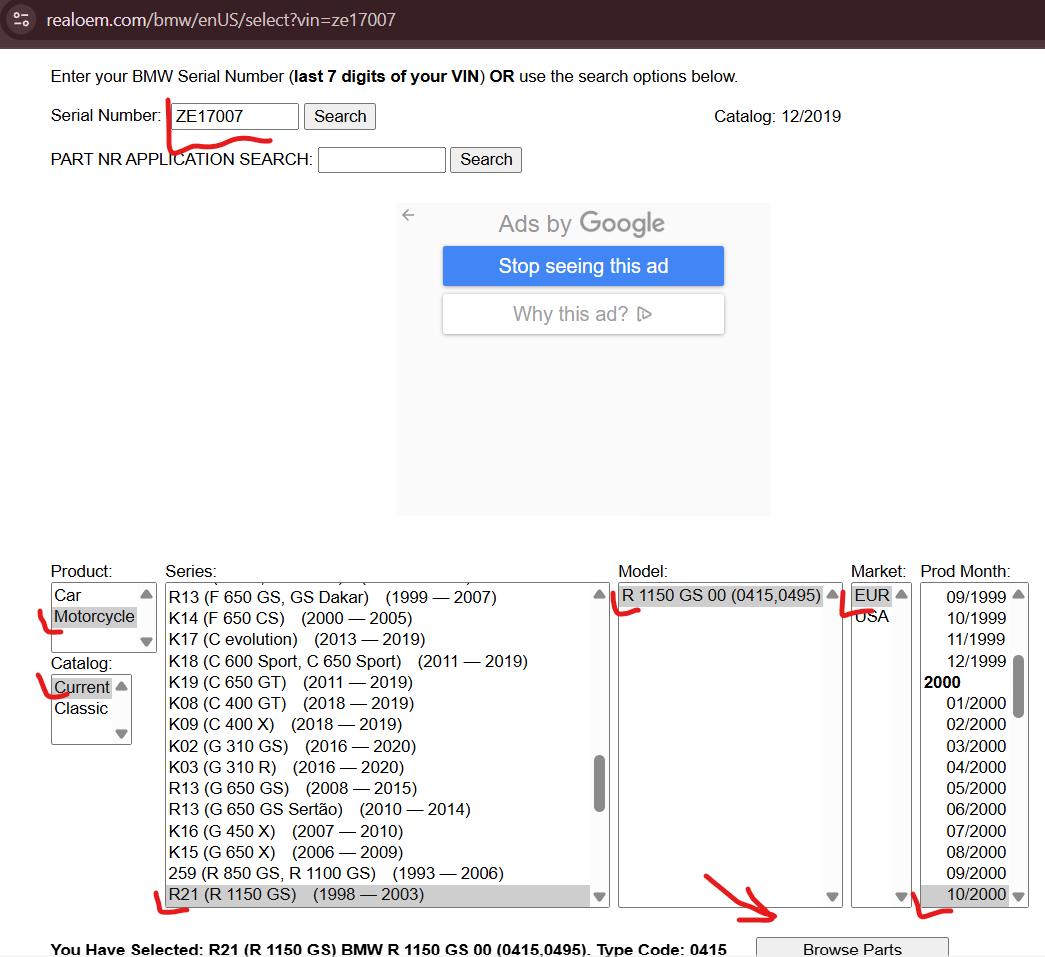This screenshot has height=957, width=1045.
Task: Select EUR in the Market list
Action: click(872, 595)
